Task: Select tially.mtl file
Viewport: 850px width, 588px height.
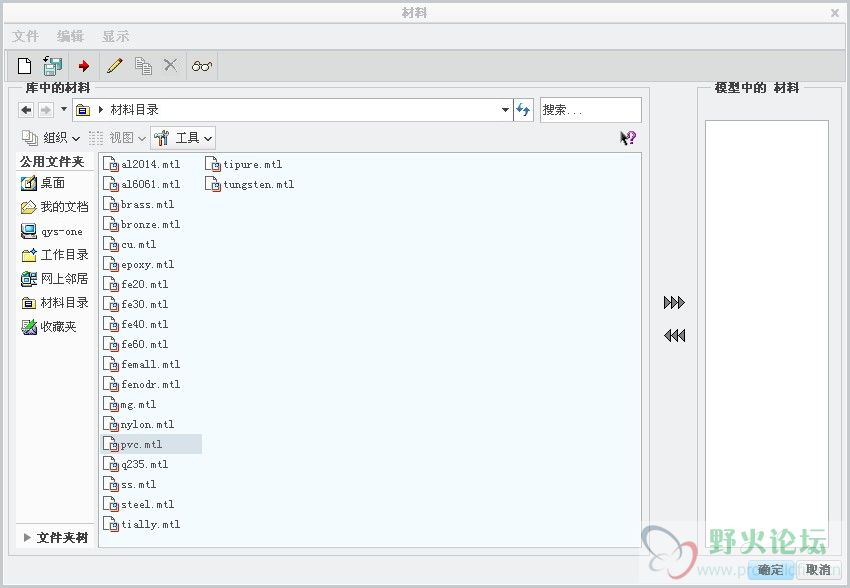Action: click(141, 525)
